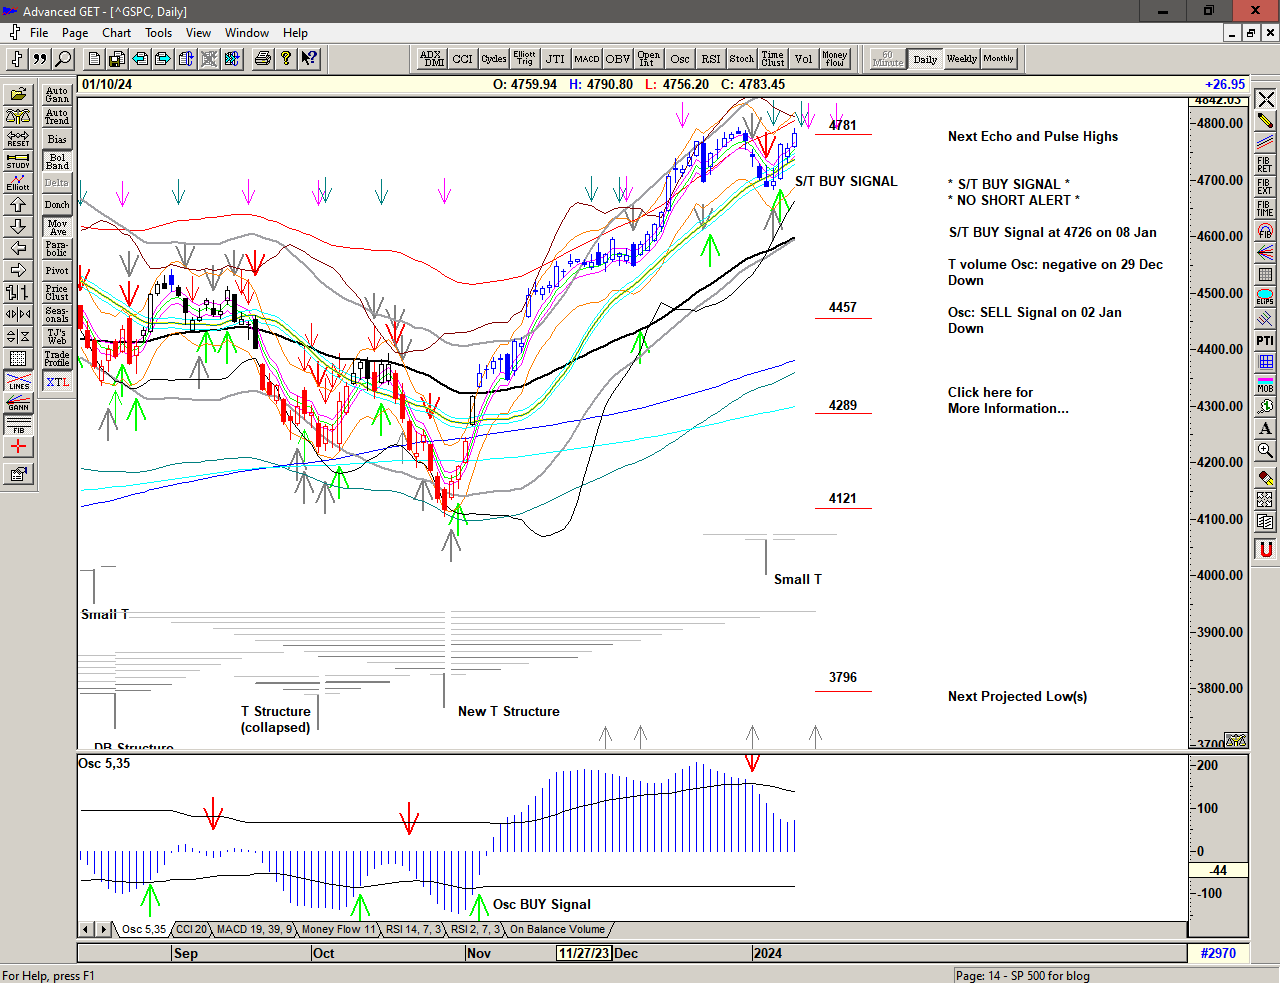Image resolution: width=1280 pixels, height=983 pixels.
Task: Toggle the Bol Band overlay button
Action: 57,161
